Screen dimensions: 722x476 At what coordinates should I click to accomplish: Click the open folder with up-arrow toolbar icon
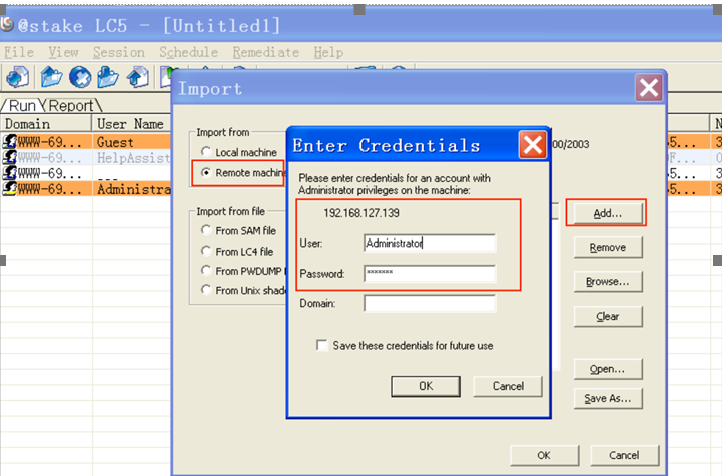51,76
